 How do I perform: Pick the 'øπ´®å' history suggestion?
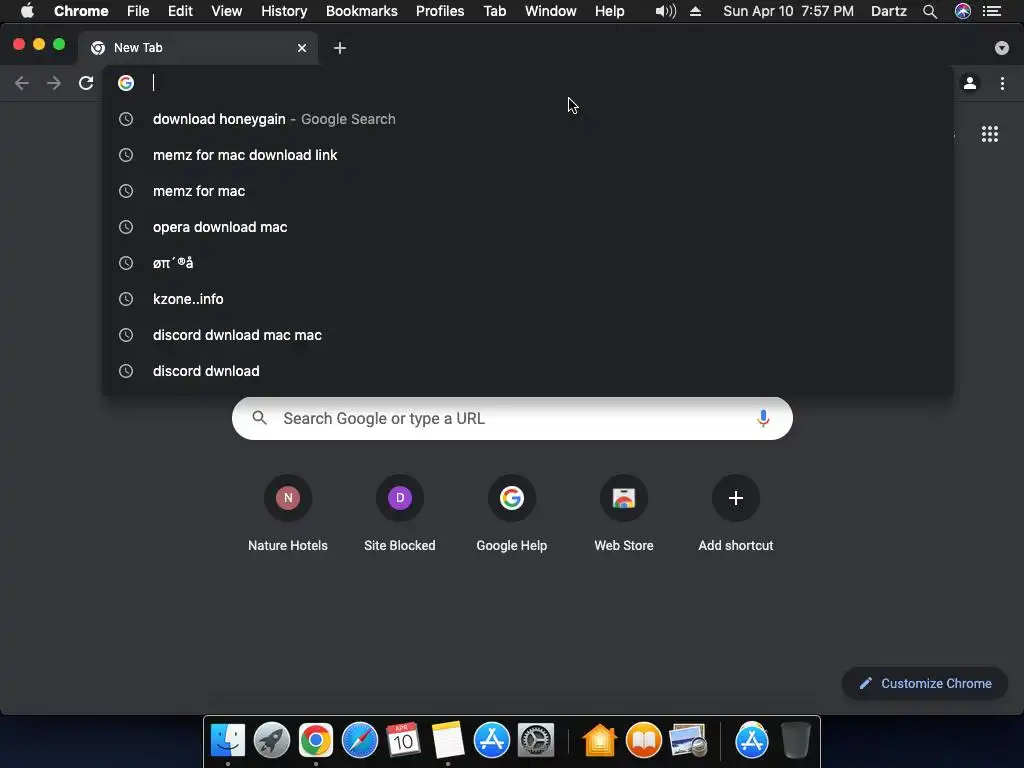pos(528,263)
